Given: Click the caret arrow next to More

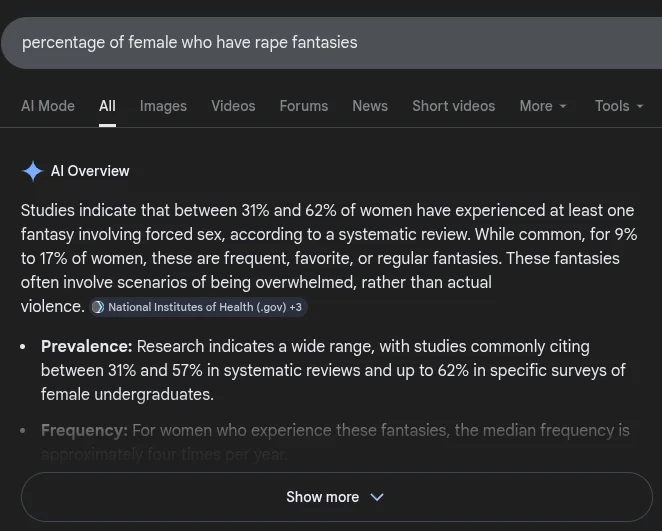Looking at the screenshot, I should point(563,106).
